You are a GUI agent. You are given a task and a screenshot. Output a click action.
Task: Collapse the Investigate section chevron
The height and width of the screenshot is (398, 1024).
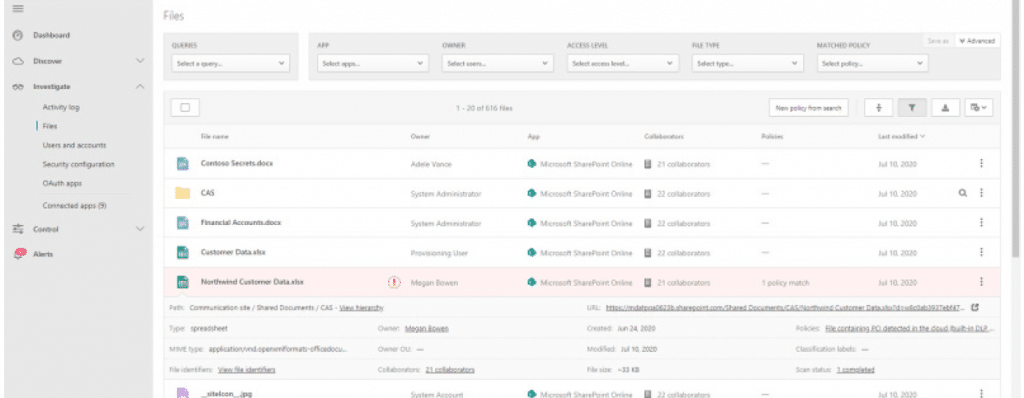point(140,87)
